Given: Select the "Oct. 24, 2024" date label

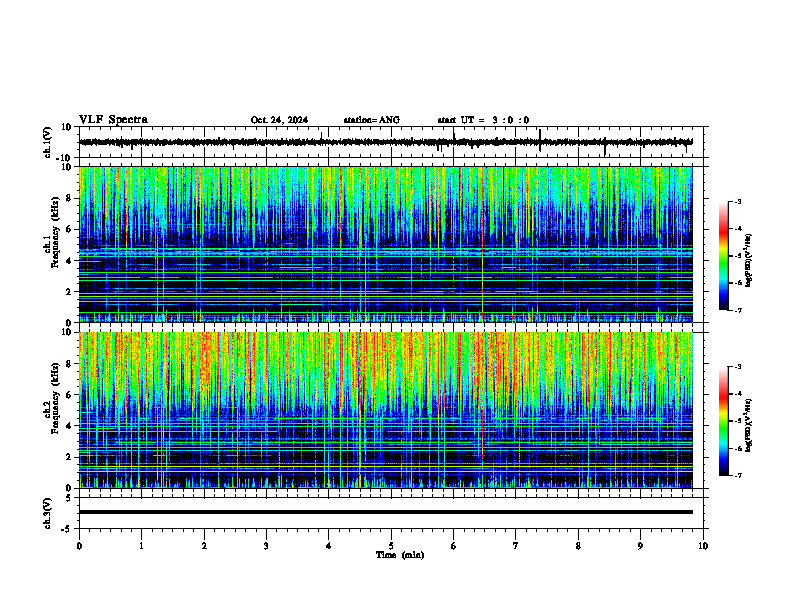Looking at the screenshot, I should (x=279, y=120).
